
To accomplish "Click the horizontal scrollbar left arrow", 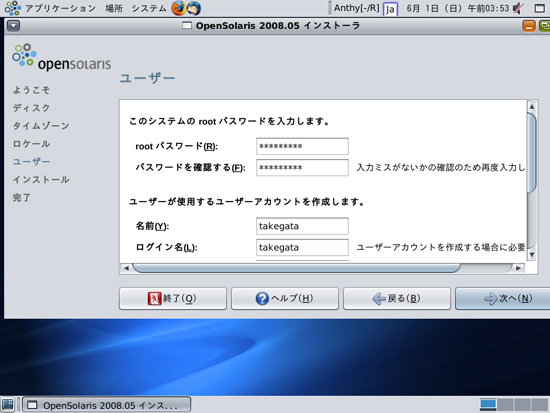I will pos(126,268).
